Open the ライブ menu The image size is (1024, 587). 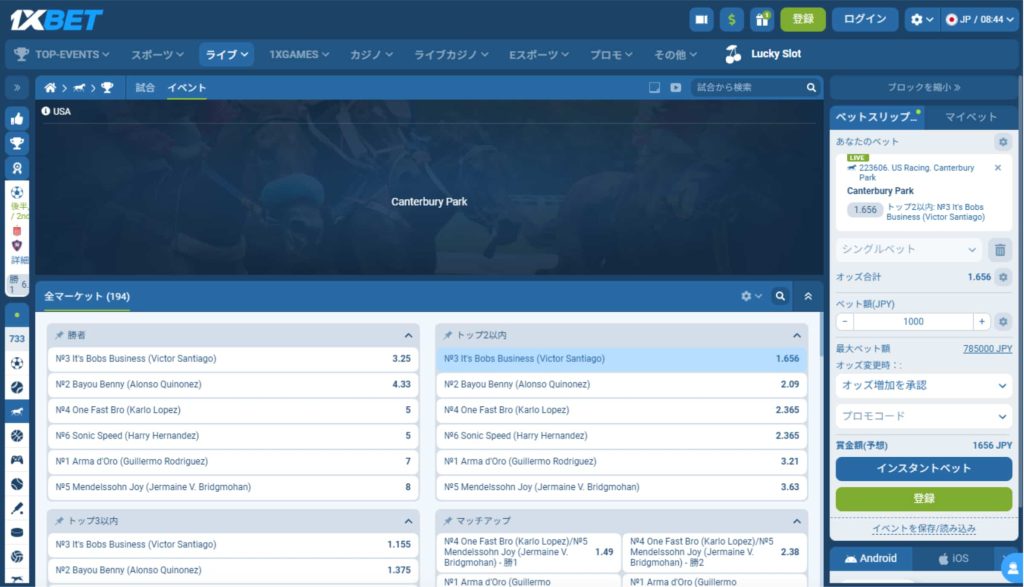click(227, 54)
